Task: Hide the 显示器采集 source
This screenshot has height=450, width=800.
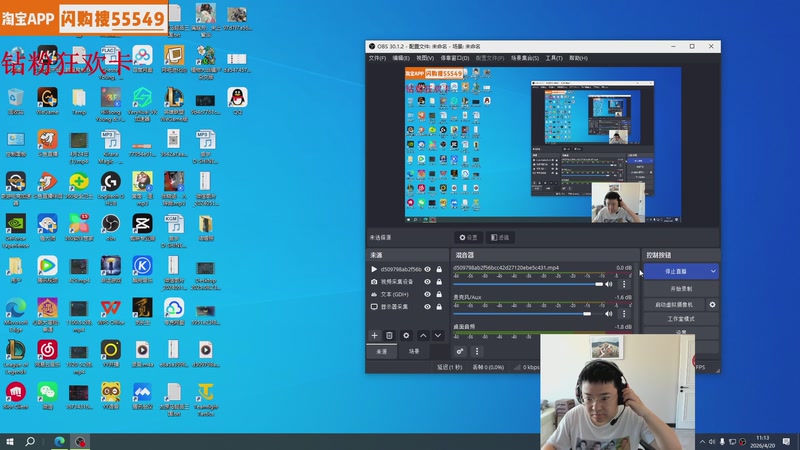Action: (427, 307)
